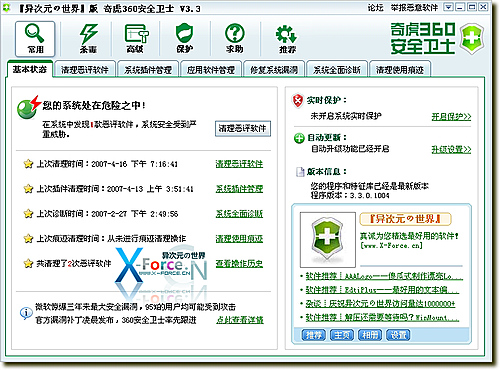Click the green plus icon beside 自动更新
The image size is (500, 370).
299,138
